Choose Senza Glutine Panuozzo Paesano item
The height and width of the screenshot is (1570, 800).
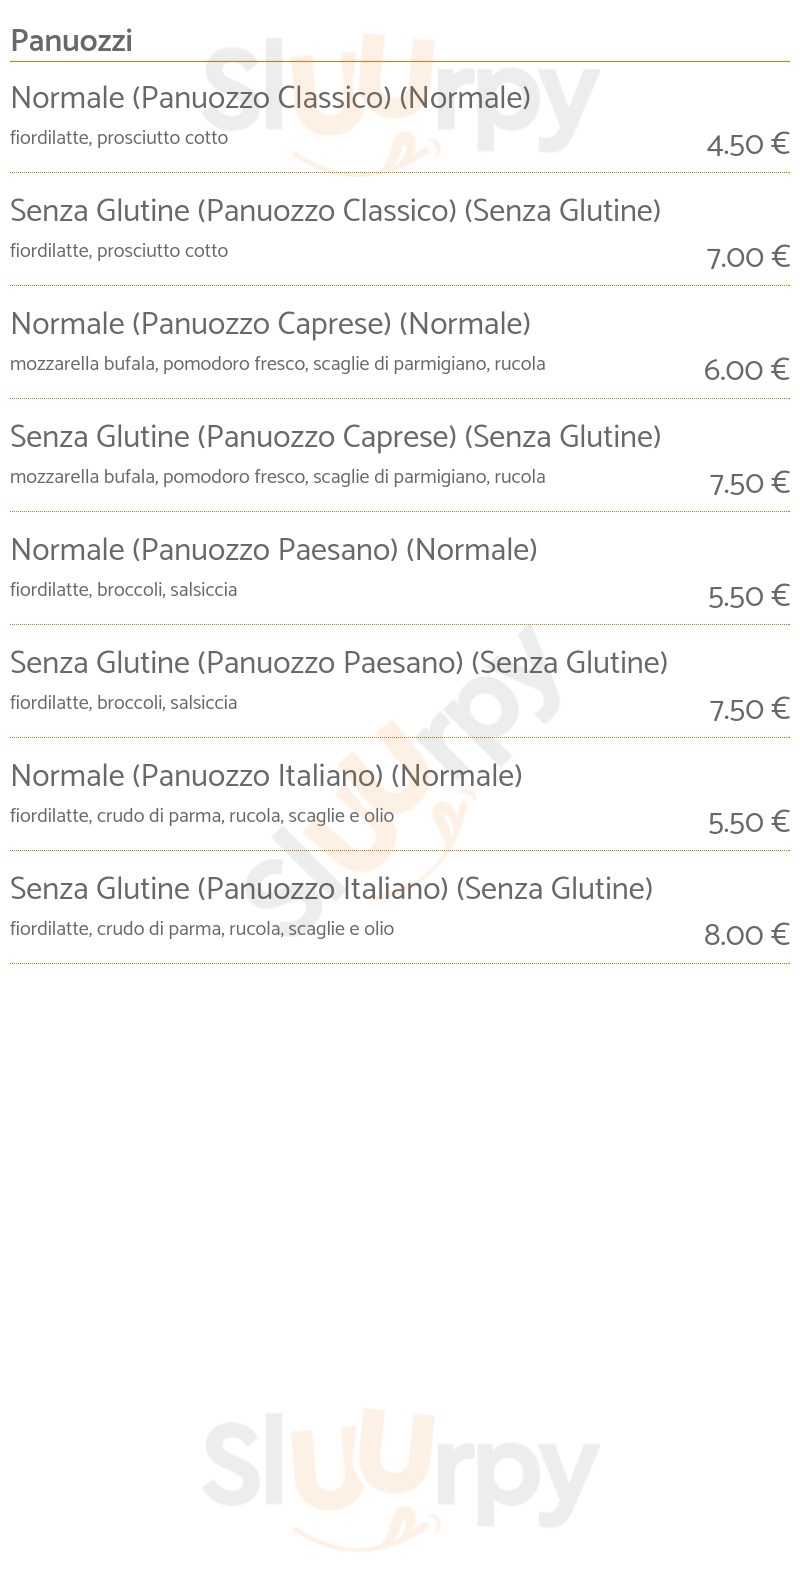(x=339, y=663)
